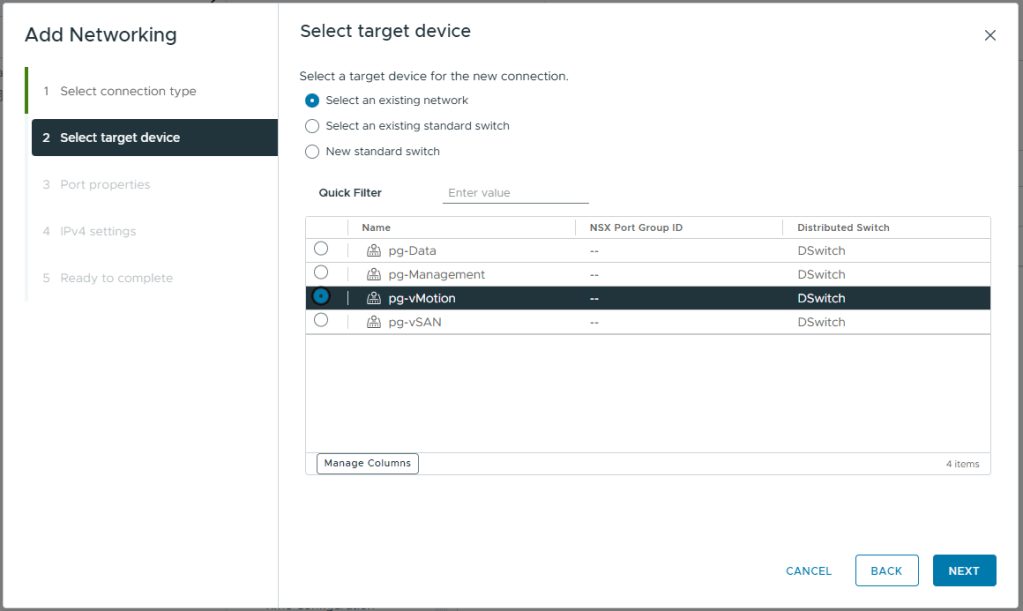Click the pg-vSAN port group icon

[374, 323]
